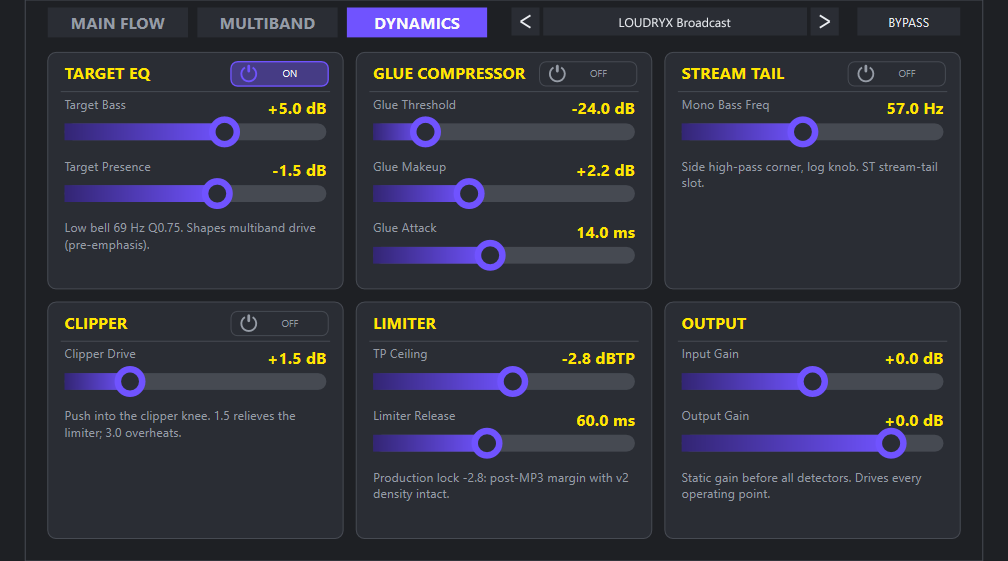
Task: Click the Limiter Release slider handle
Action: [487, 443]
